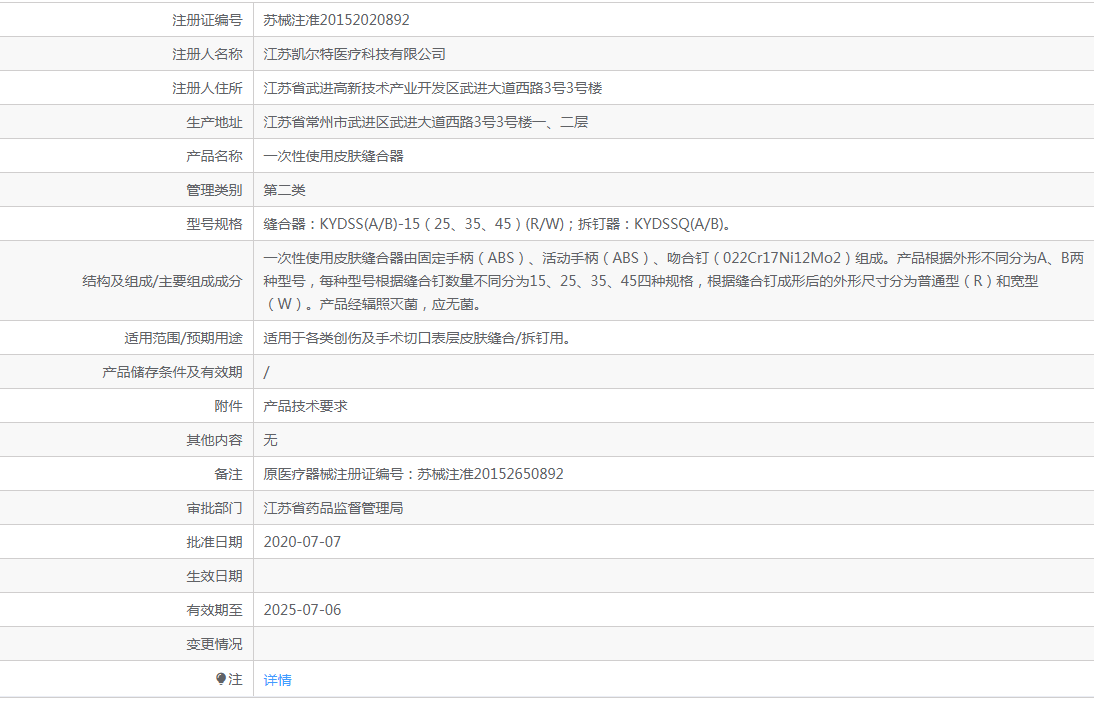Viewport: 1094px width, 704px height.
Task: Click the lightbulb icon beside the 注 label
Action: pos(220,679)
